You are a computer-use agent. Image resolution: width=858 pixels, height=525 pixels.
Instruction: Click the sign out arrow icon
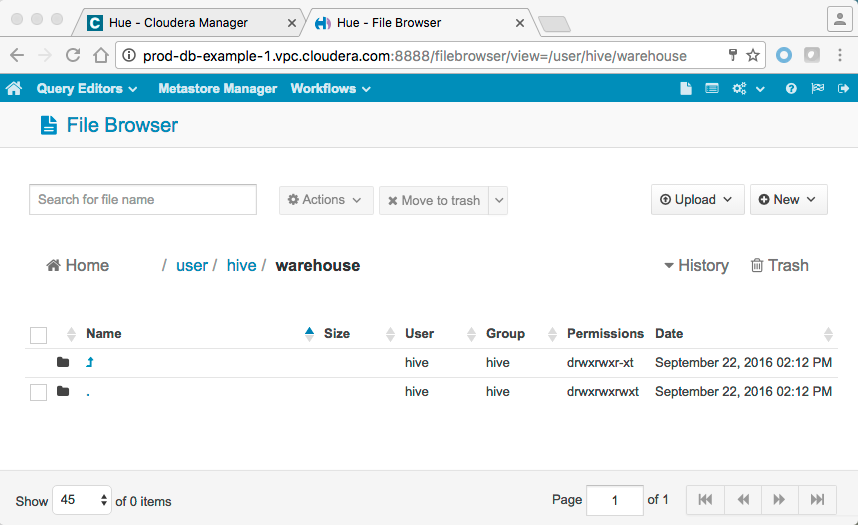[843, 89]
